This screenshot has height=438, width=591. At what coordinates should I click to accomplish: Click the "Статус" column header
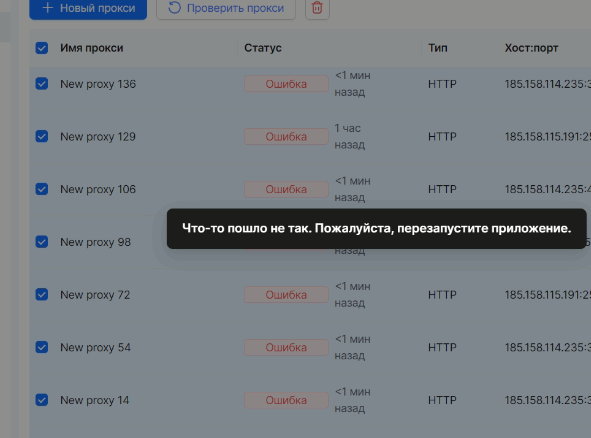pyautogui.click(x=263, y=48)
